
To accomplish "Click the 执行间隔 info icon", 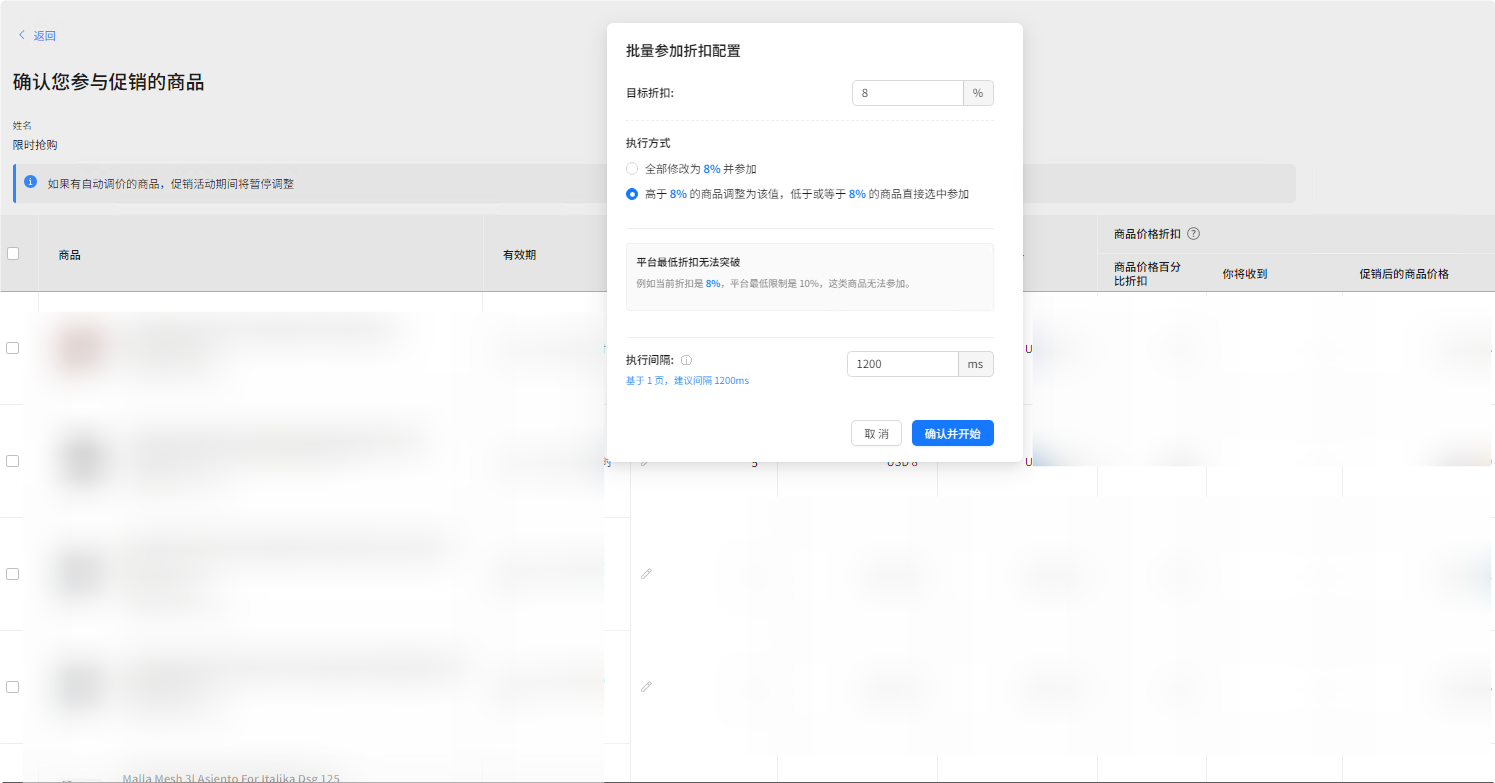I will pos(686,360).
